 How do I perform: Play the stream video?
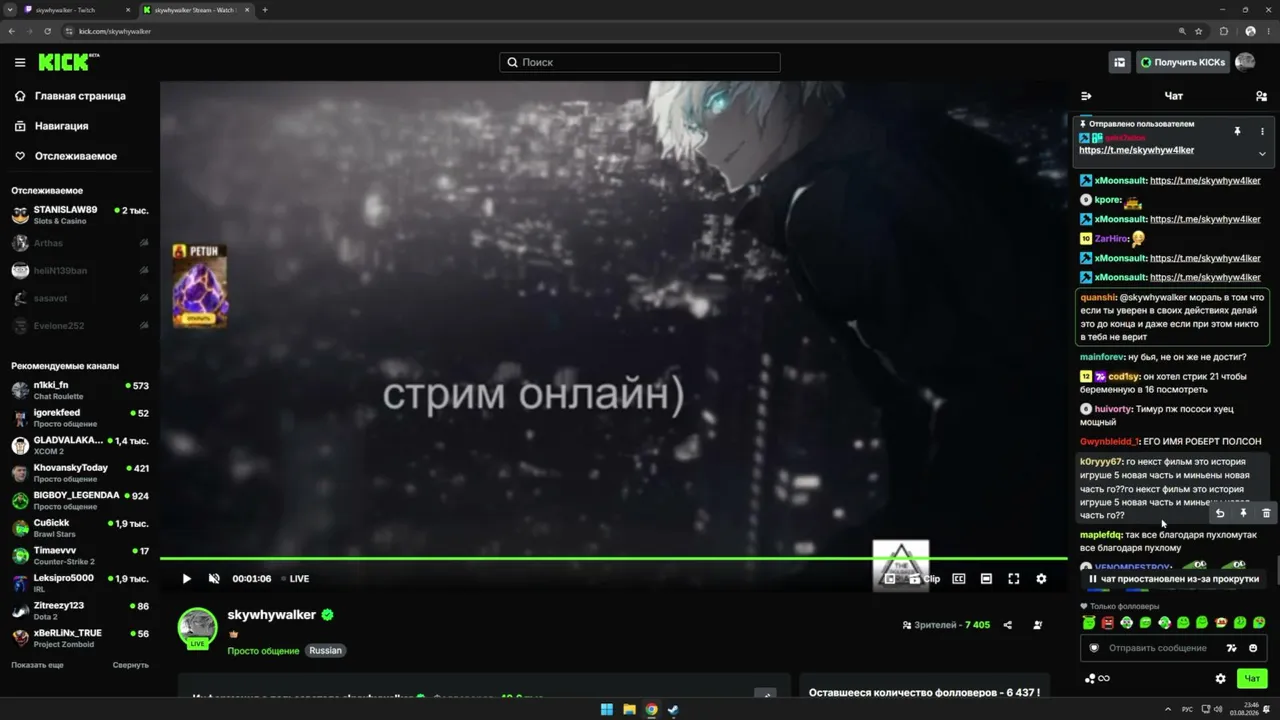pos(186,578)
